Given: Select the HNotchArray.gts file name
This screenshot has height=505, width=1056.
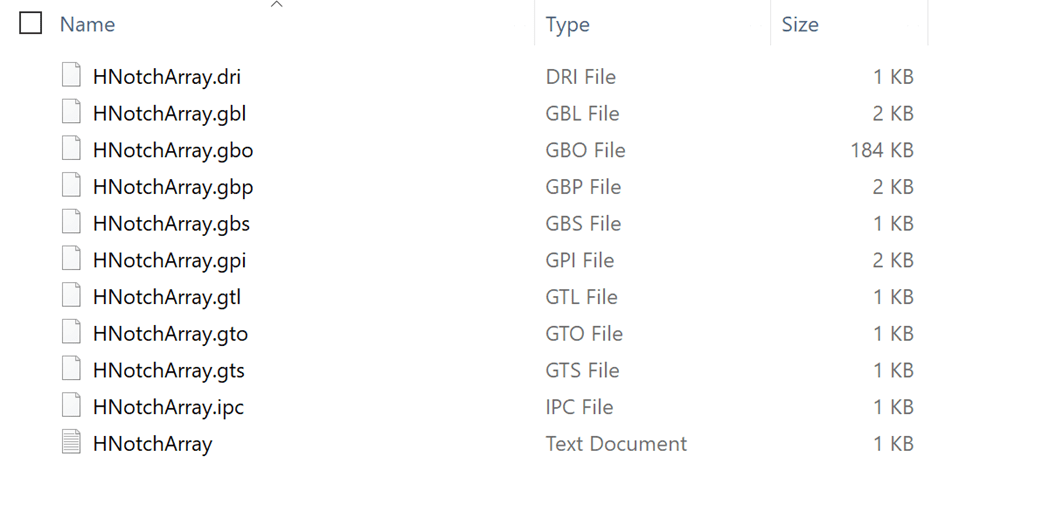Looking at the screenshot, I should coord(168,371).
